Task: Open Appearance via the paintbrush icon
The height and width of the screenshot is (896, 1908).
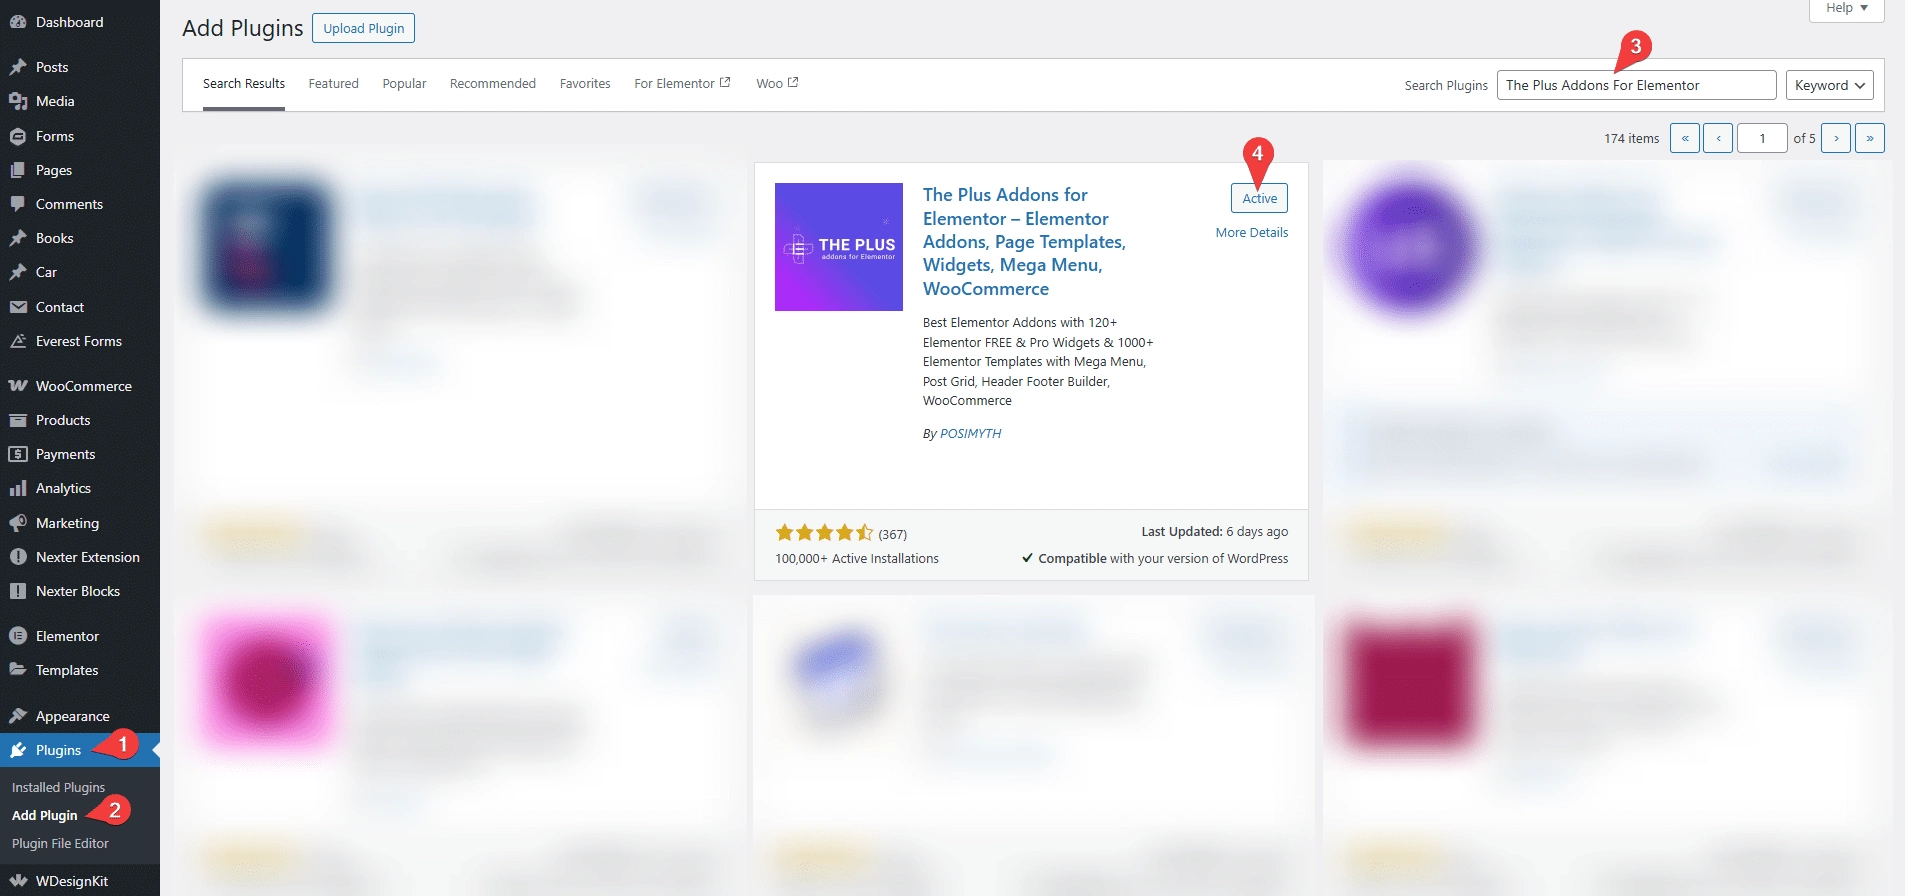Action: point(18,716)
